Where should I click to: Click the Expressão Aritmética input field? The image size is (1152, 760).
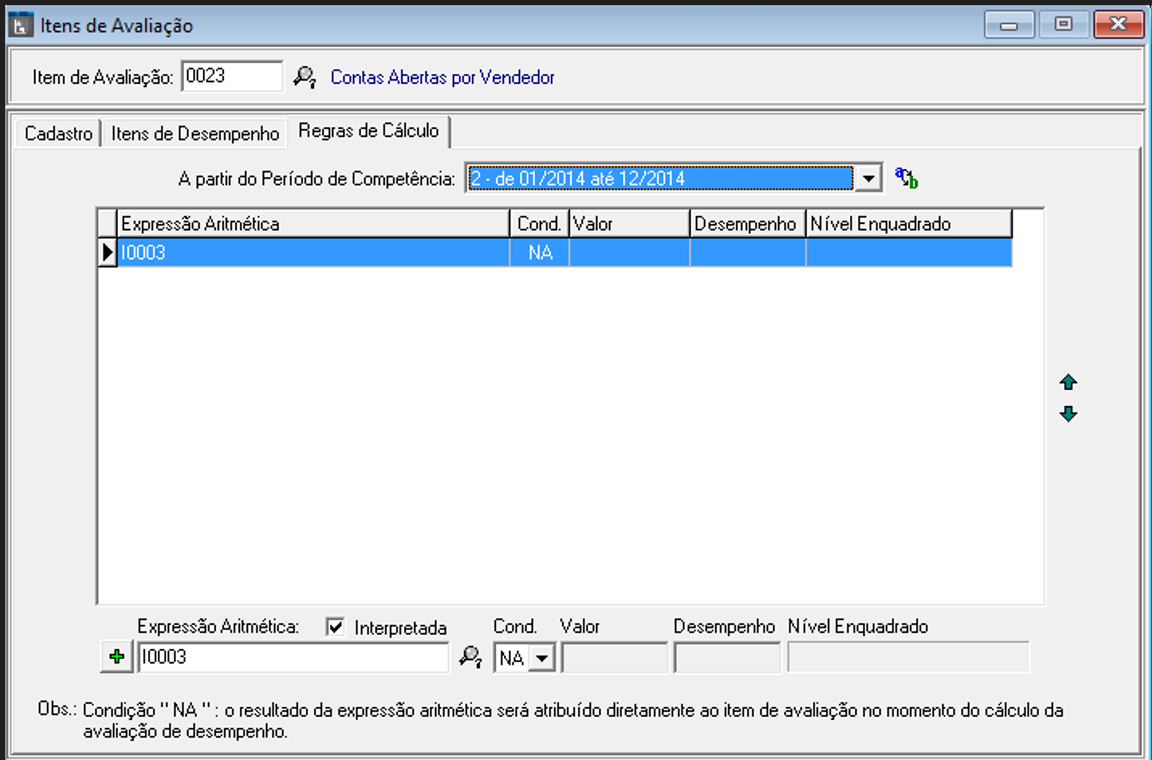click(293, 657)
